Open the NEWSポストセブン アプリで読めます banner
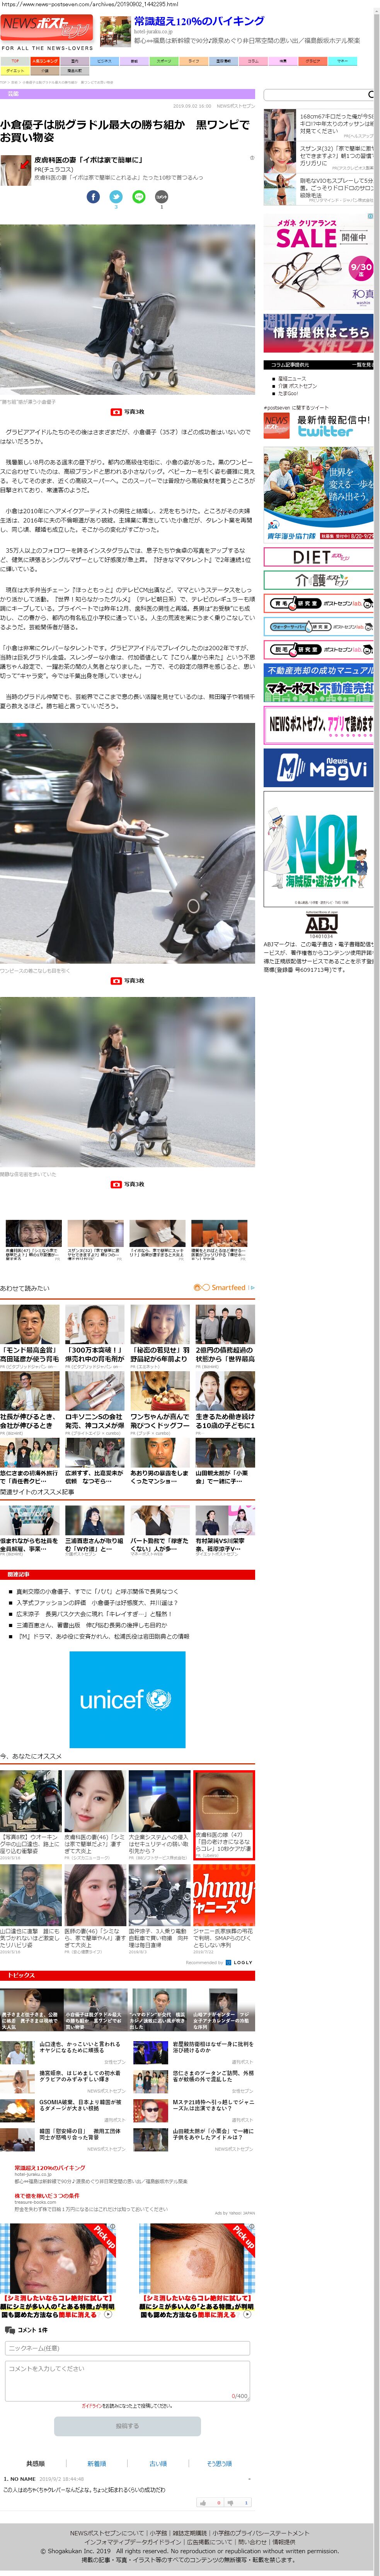 pos(318,725)
